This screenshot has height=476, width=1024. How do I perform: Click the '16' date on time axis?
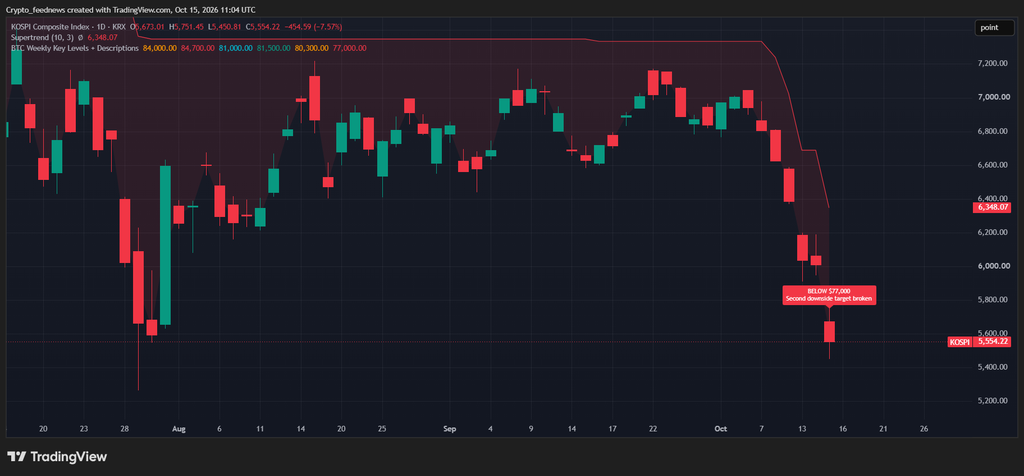(x=842, y=429)
